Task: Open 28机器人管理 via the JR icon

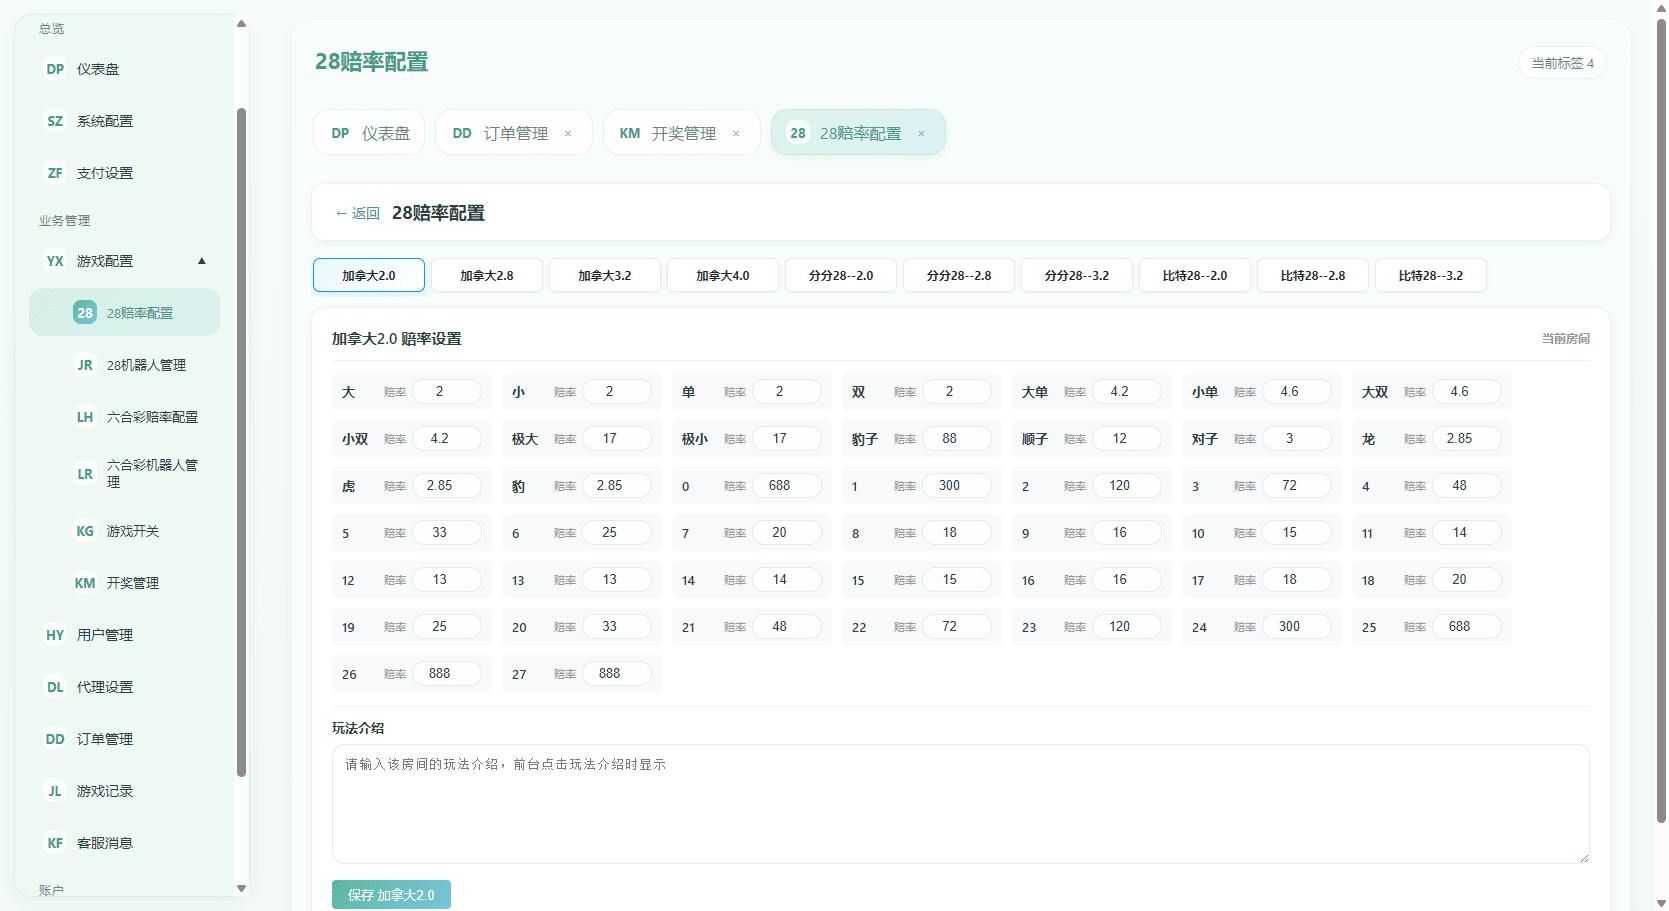Action: click(x=85, y=365)
